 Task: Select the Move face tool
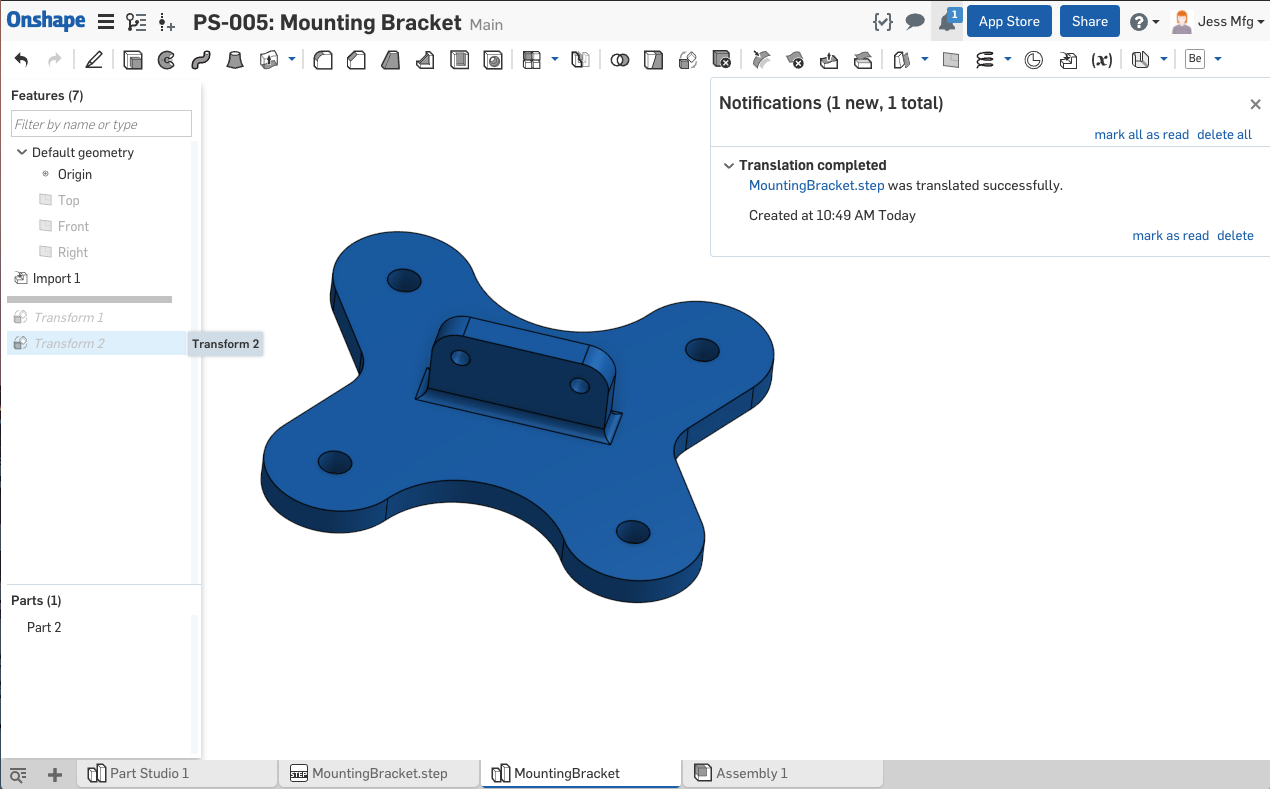[829, 60]
